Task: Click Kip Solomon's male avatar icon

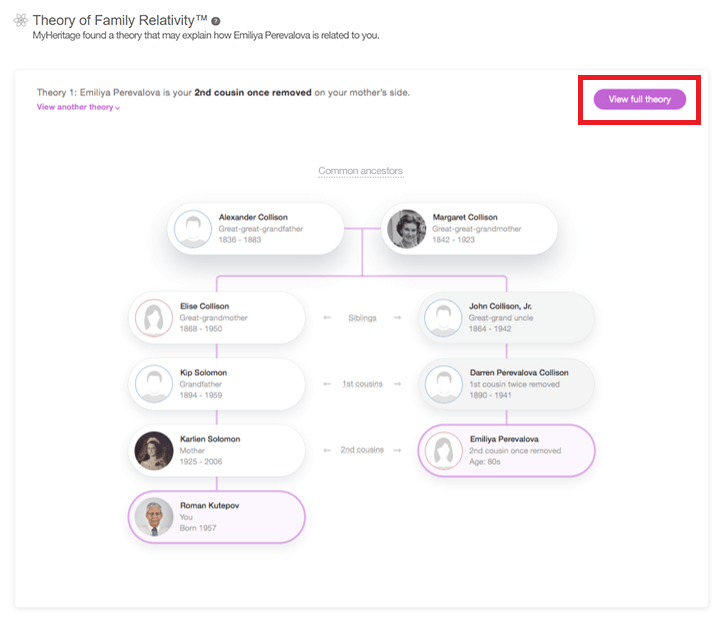Action: 154,384
